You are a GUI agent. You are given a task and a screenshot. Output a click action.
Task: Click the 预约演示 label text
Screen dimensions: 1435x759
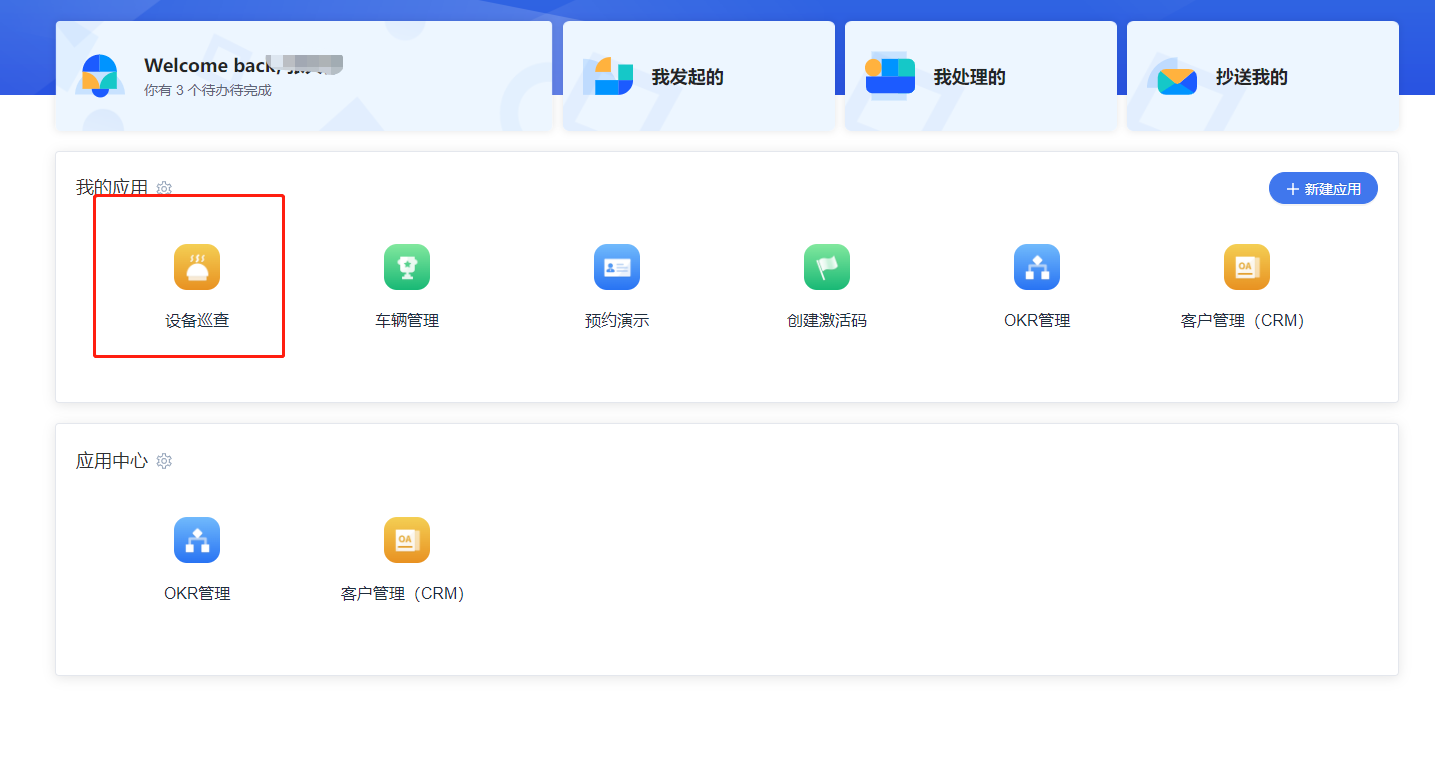[x=617, y=321]
